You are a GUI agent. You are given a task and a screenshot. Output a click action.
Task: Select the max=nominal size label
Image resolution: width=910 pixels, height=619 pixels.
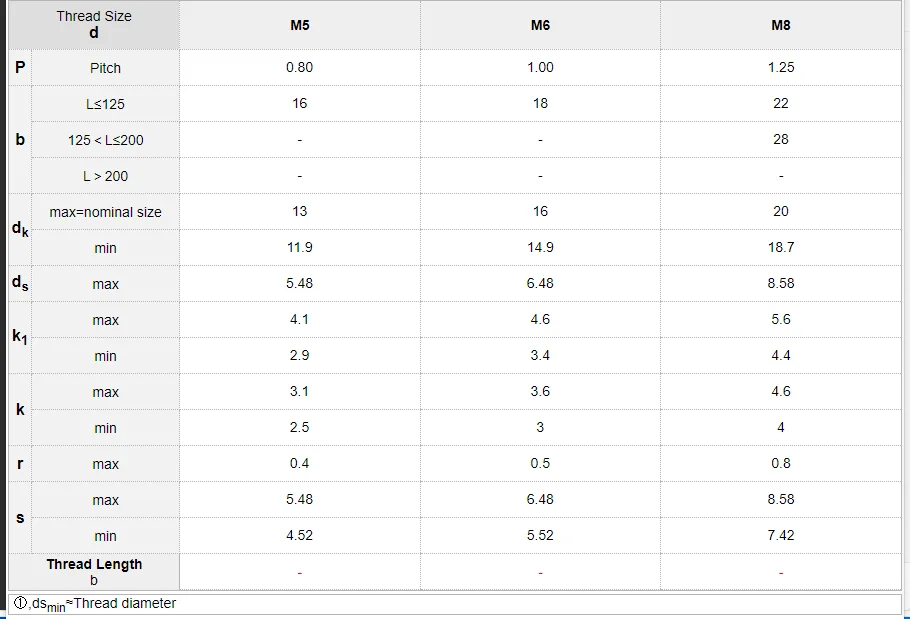(x=105, y=212)
